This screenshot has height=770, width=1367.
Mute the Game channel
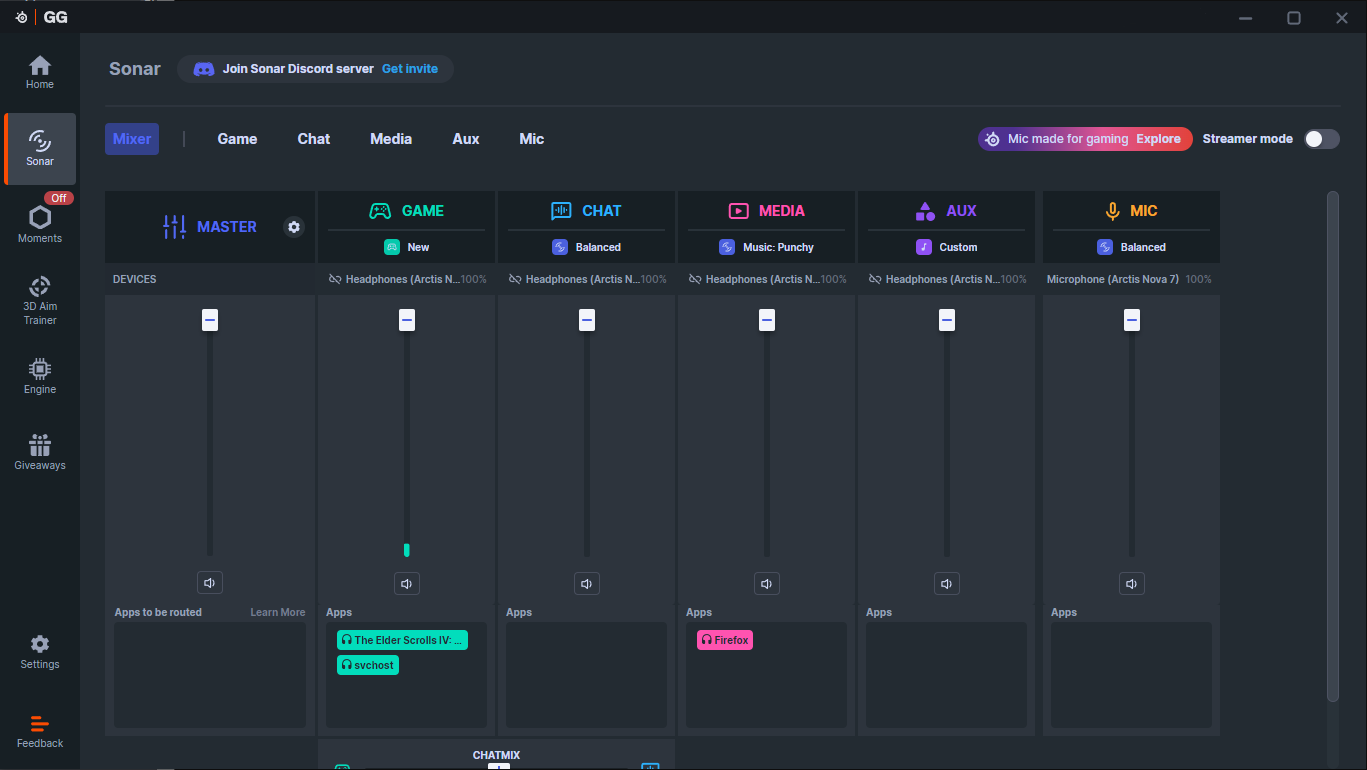tap(407, 583)
